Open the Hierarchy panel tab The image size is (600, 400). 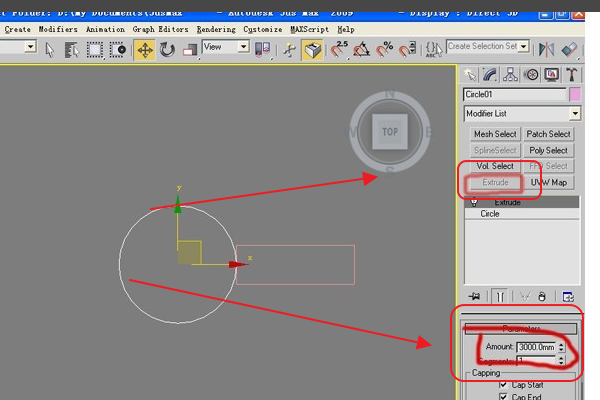click(510, 75)
